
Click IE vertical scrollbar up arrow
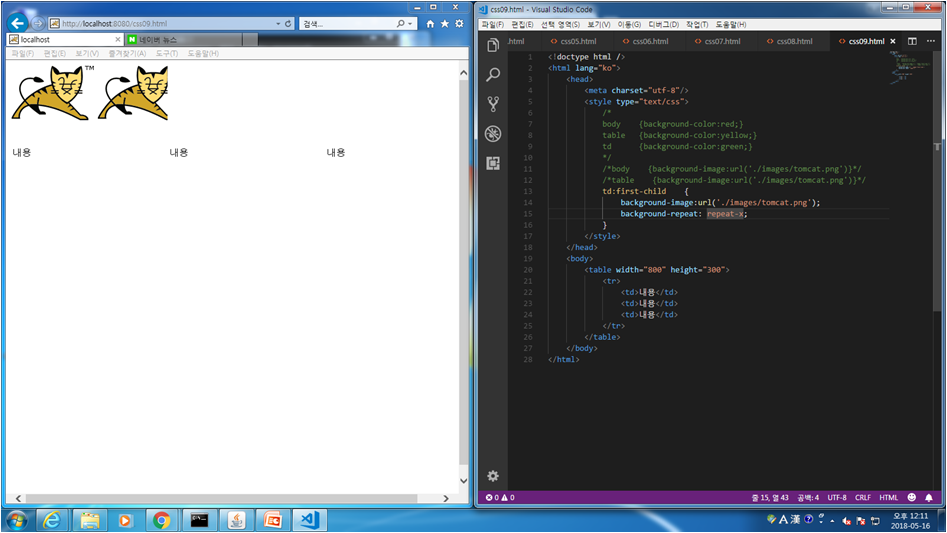click(463, 73)
